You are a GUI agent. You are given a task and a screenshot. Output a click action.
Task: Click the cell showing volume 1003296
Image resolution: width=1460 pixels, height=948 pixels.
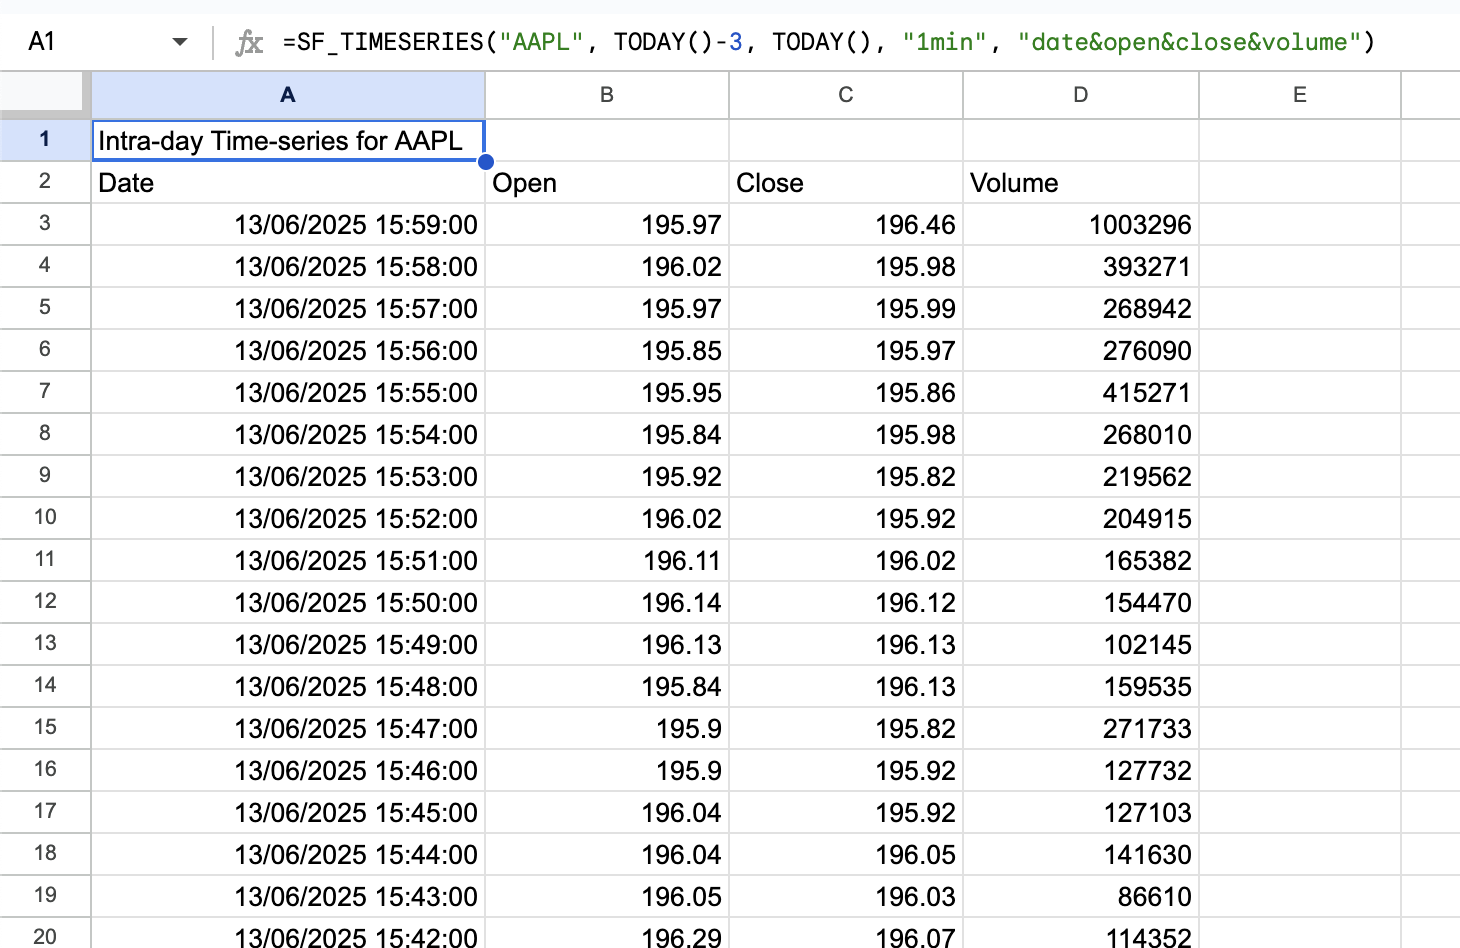click(1080, 224)
